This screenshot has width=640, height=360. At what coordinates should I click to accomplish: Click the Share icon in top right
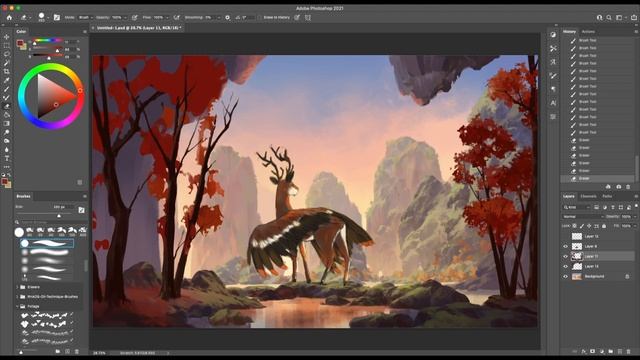click(x=634, y=18)
